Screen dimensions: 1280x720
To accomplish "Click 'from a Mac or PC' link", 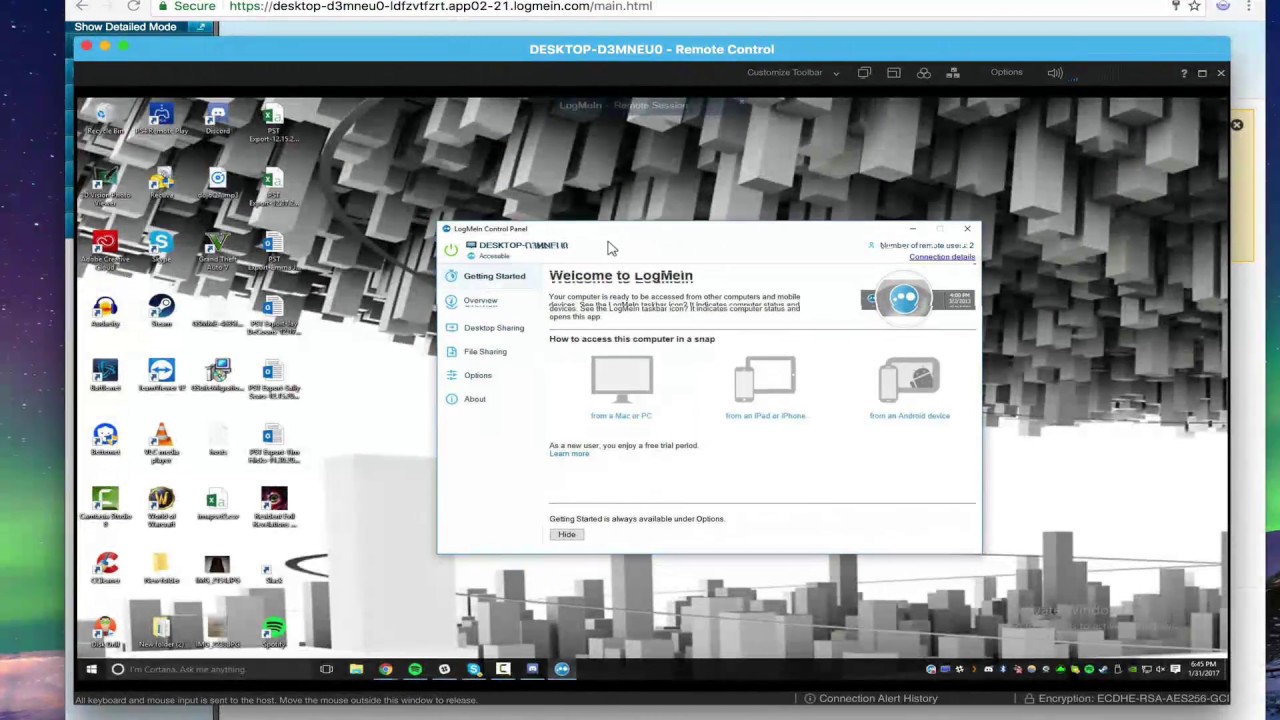I will pos(621,416).
